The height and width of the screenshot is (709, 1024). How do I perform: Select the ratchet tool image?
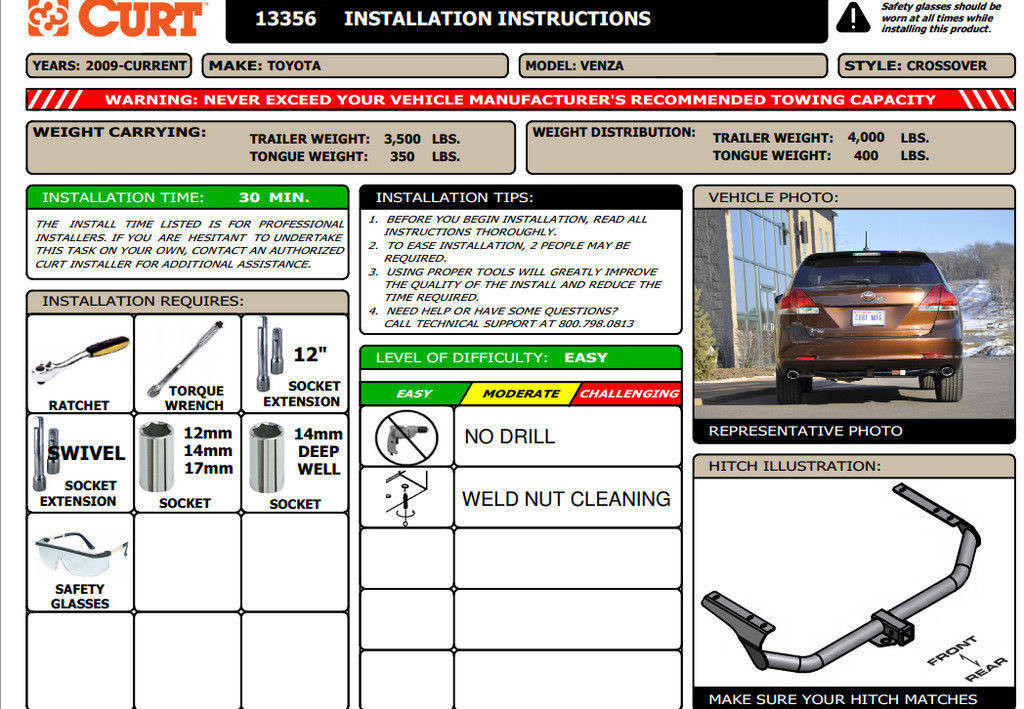pyautogui.click(x=80, y=362)
